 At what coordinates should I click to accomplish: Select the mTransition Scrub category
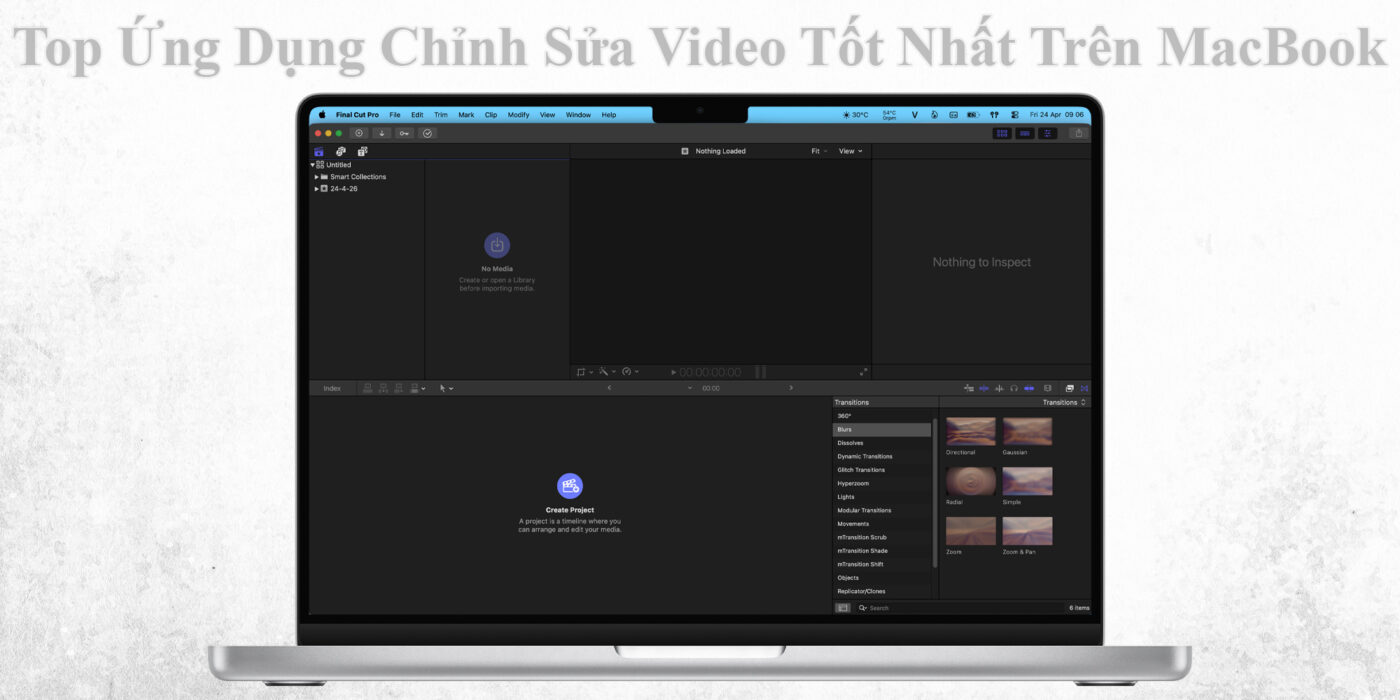881,537
